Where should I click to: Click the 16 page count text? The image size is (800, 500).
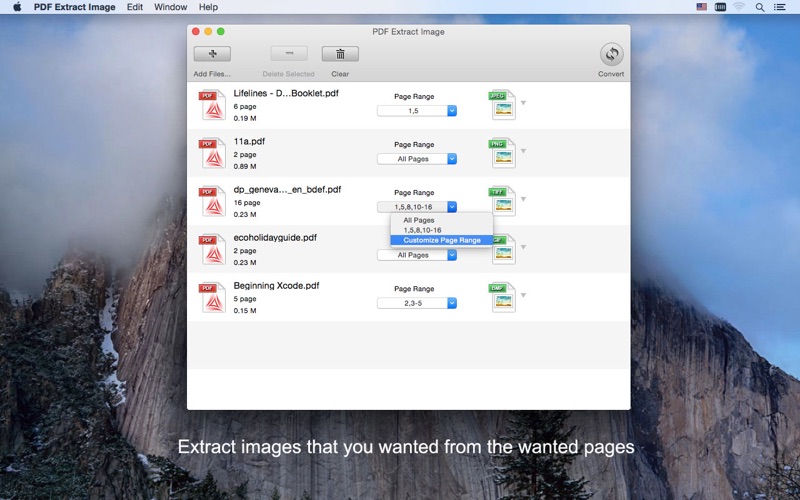[247, 203]
